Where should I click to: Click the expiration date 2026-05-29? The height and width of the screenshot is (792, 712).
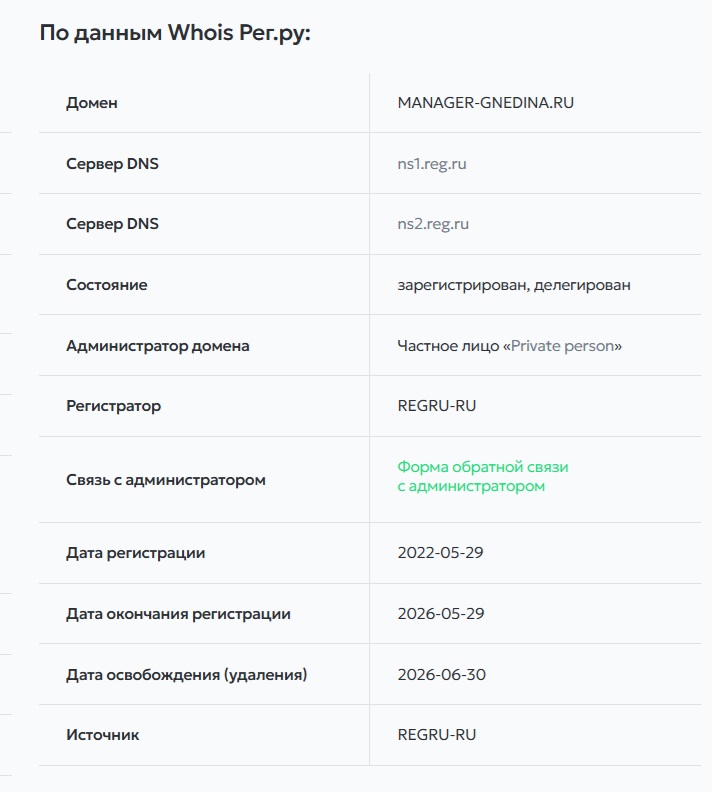441,614
